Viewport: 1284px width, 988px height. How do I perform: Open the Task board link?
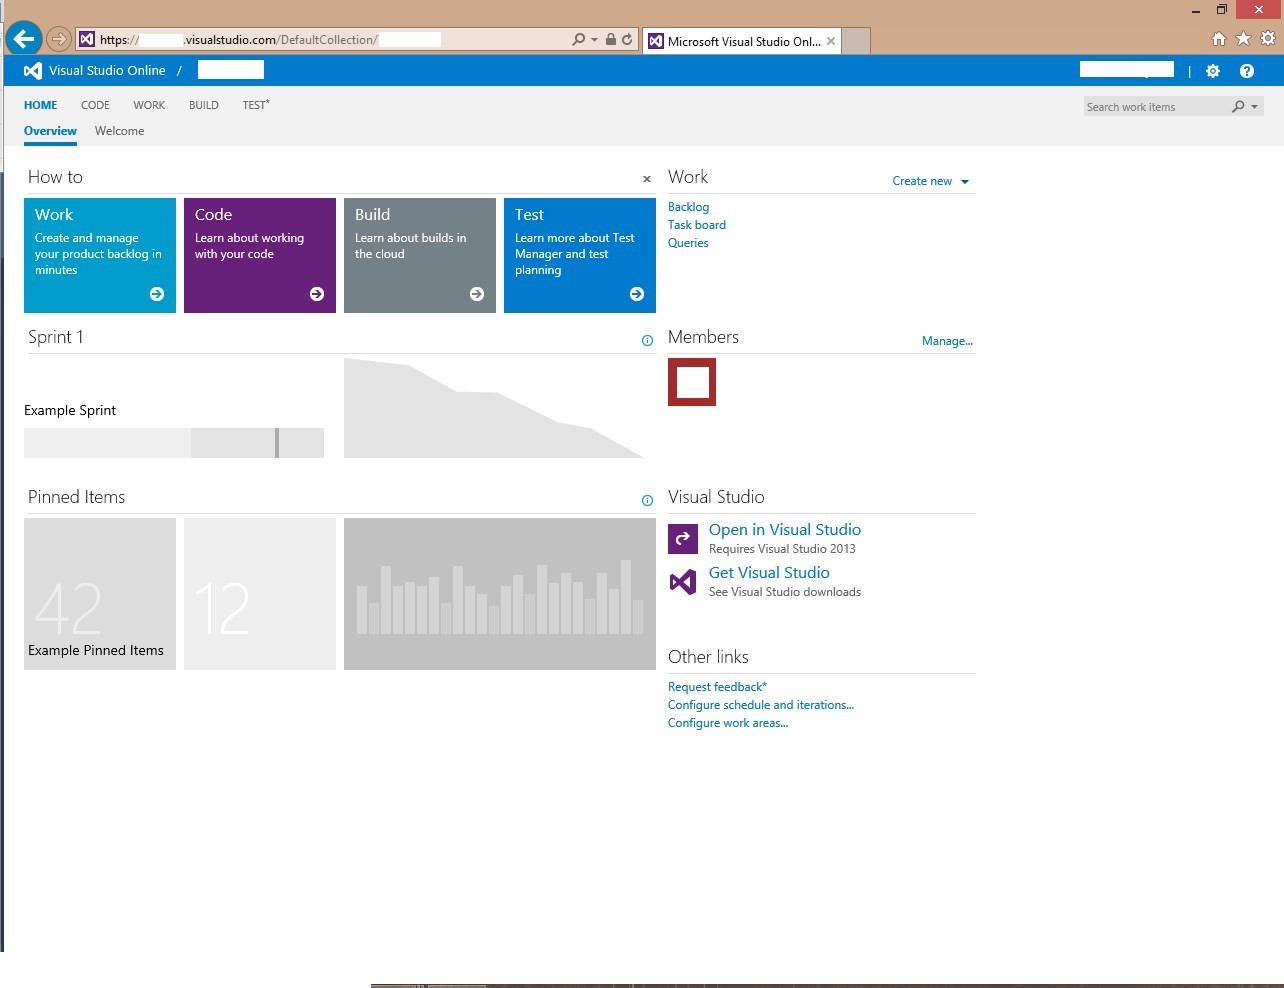click(697, 225)
